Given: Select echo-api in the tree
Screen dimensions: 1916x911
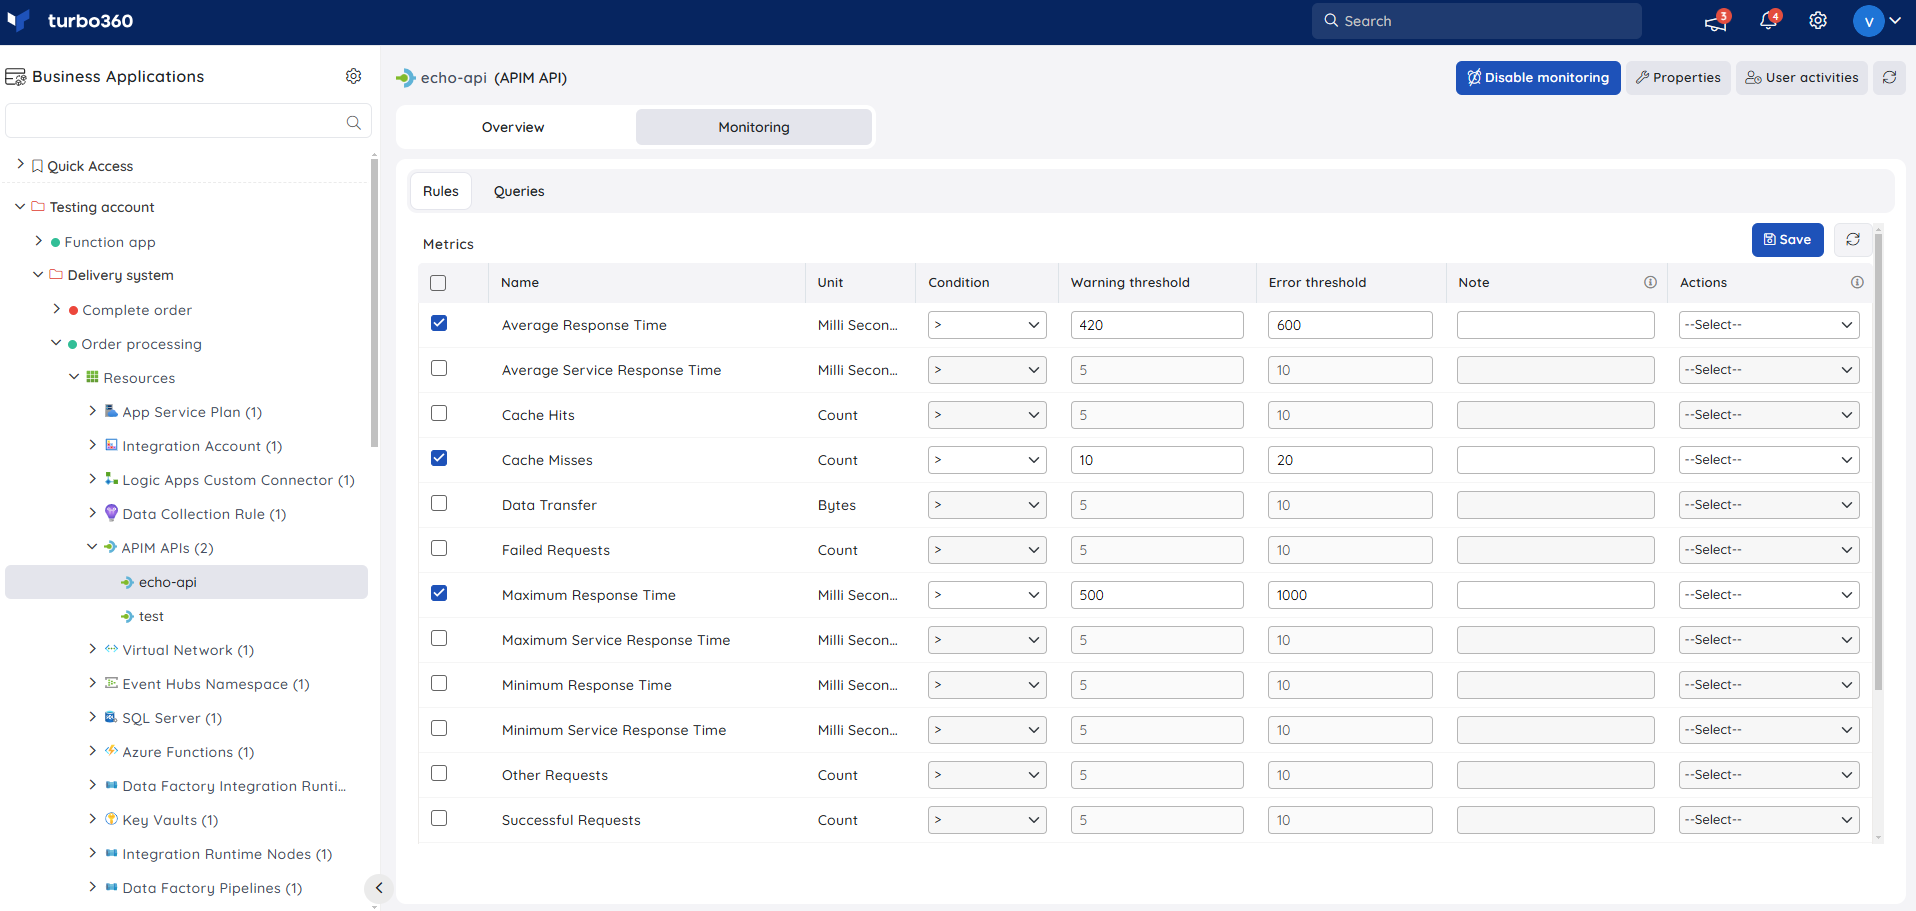Looking at the screenshot, I should click(x=186, y=582).
